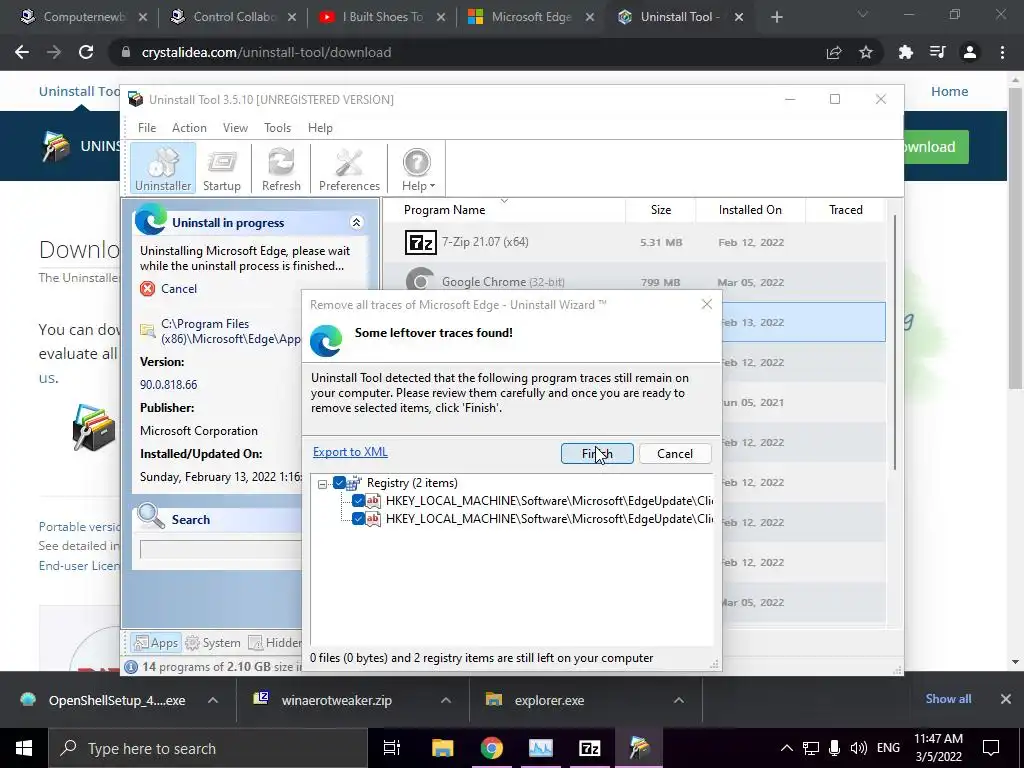Reload the Chrome page

(x=86, y=52)
